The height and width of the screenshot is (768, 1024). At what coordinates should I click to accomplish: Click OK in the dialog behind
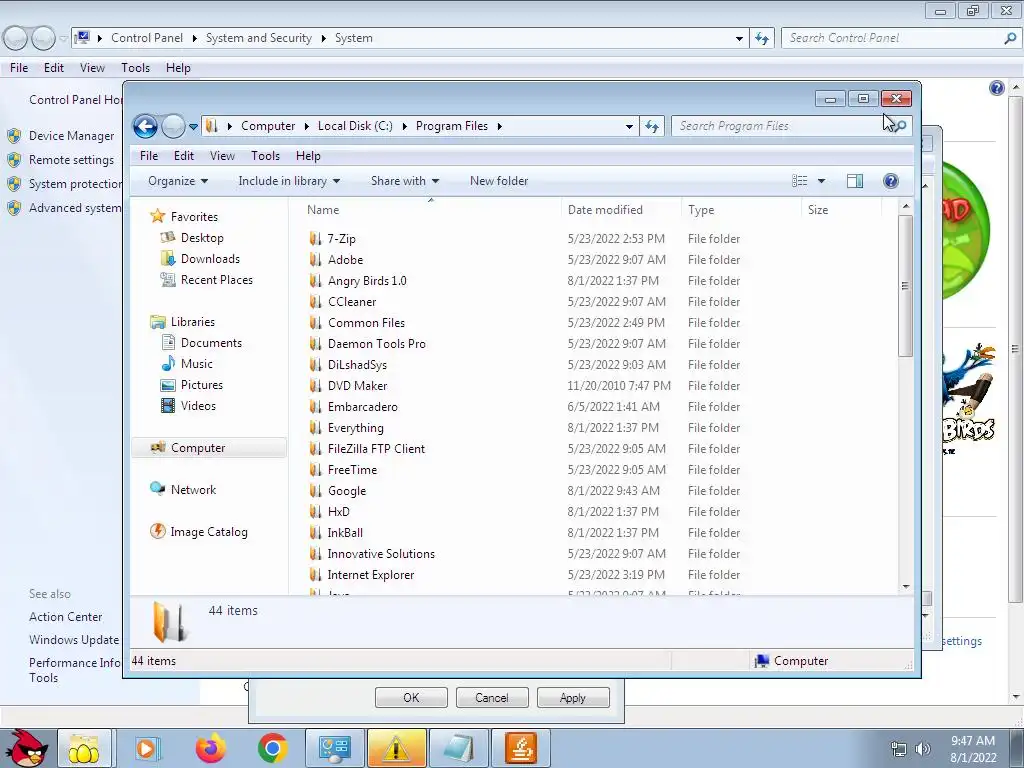coord(411,697)
